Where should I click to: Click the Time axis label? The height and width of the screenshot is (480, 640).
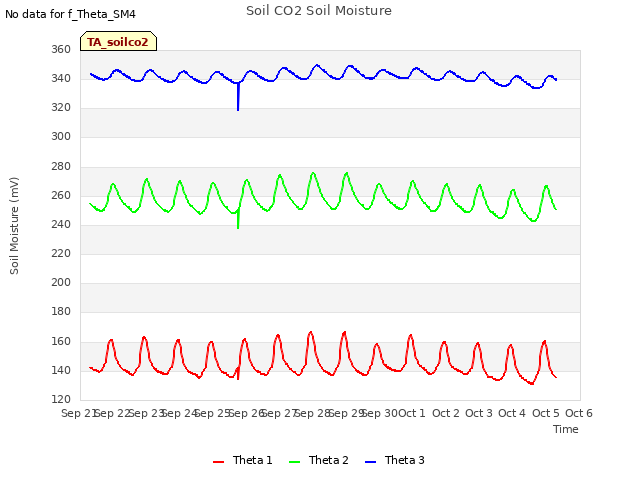click(x=566, y=429)
